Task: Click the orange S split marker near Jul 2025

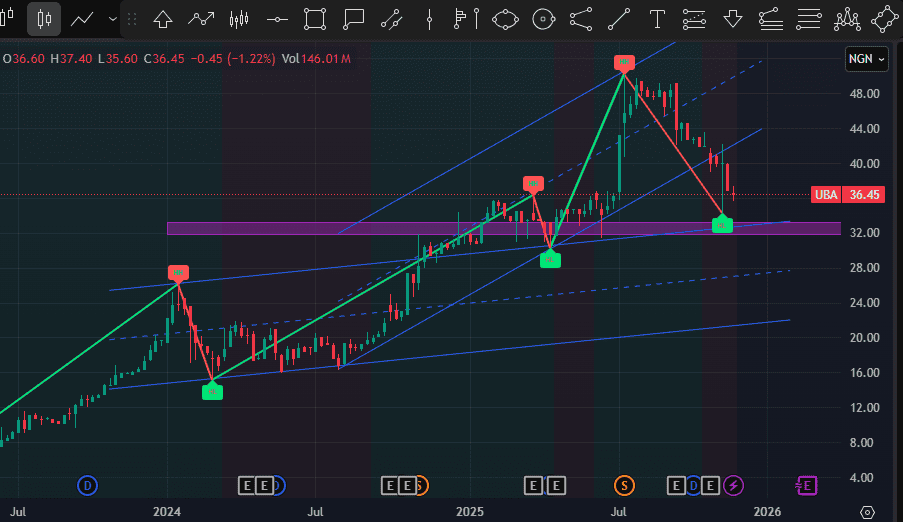Action: [x=624, y=486]
